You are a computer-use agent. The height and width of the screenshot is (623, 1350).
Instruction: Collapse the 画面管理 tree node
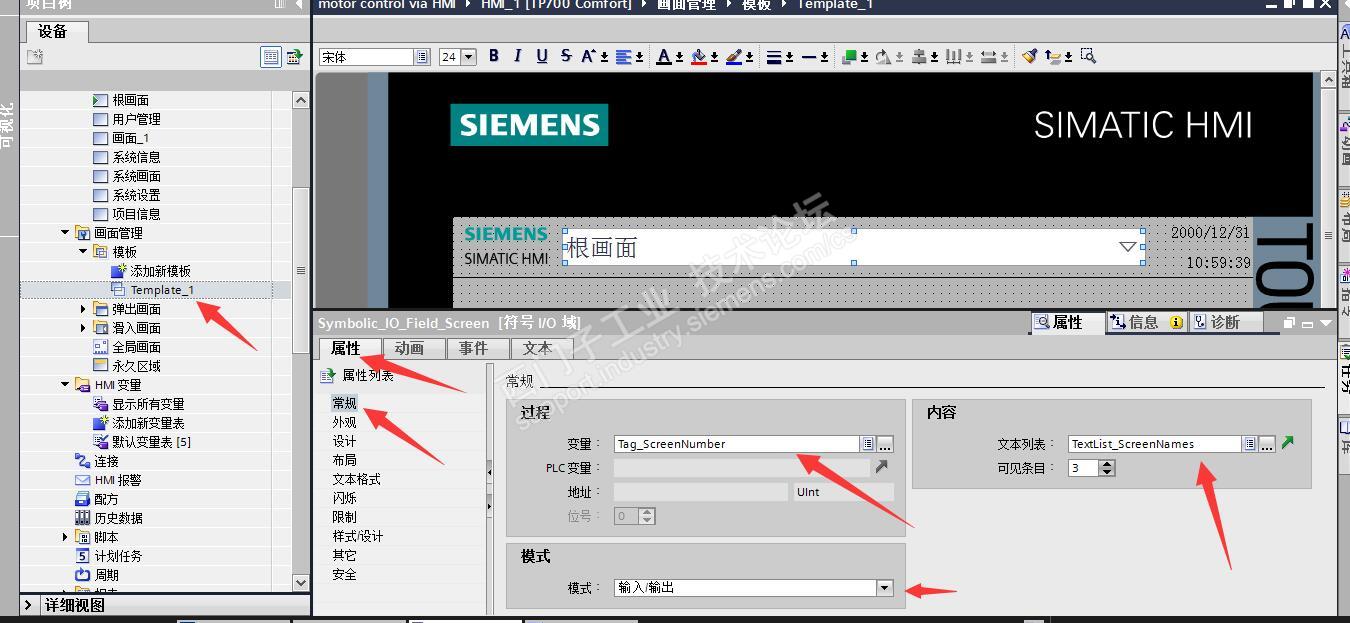pyautogui.click(x=65, y=233)
